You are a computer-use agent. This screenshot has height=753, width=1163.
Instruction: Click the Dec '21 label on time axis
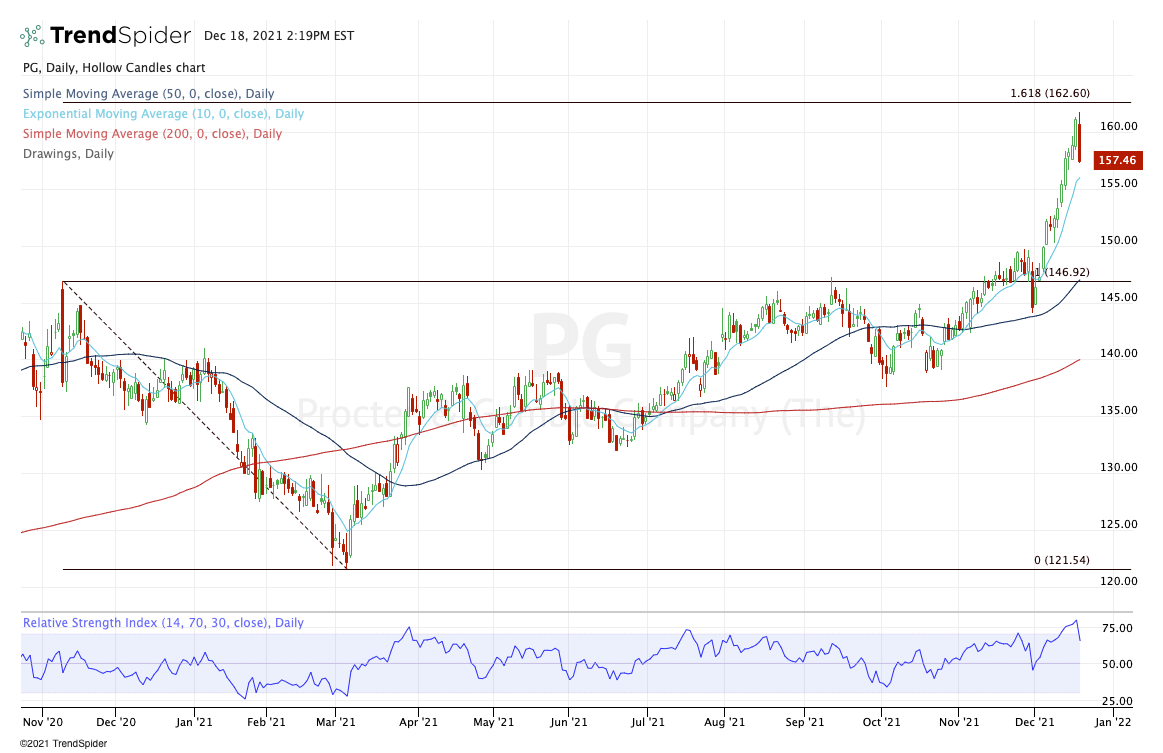click(1036, 720)
